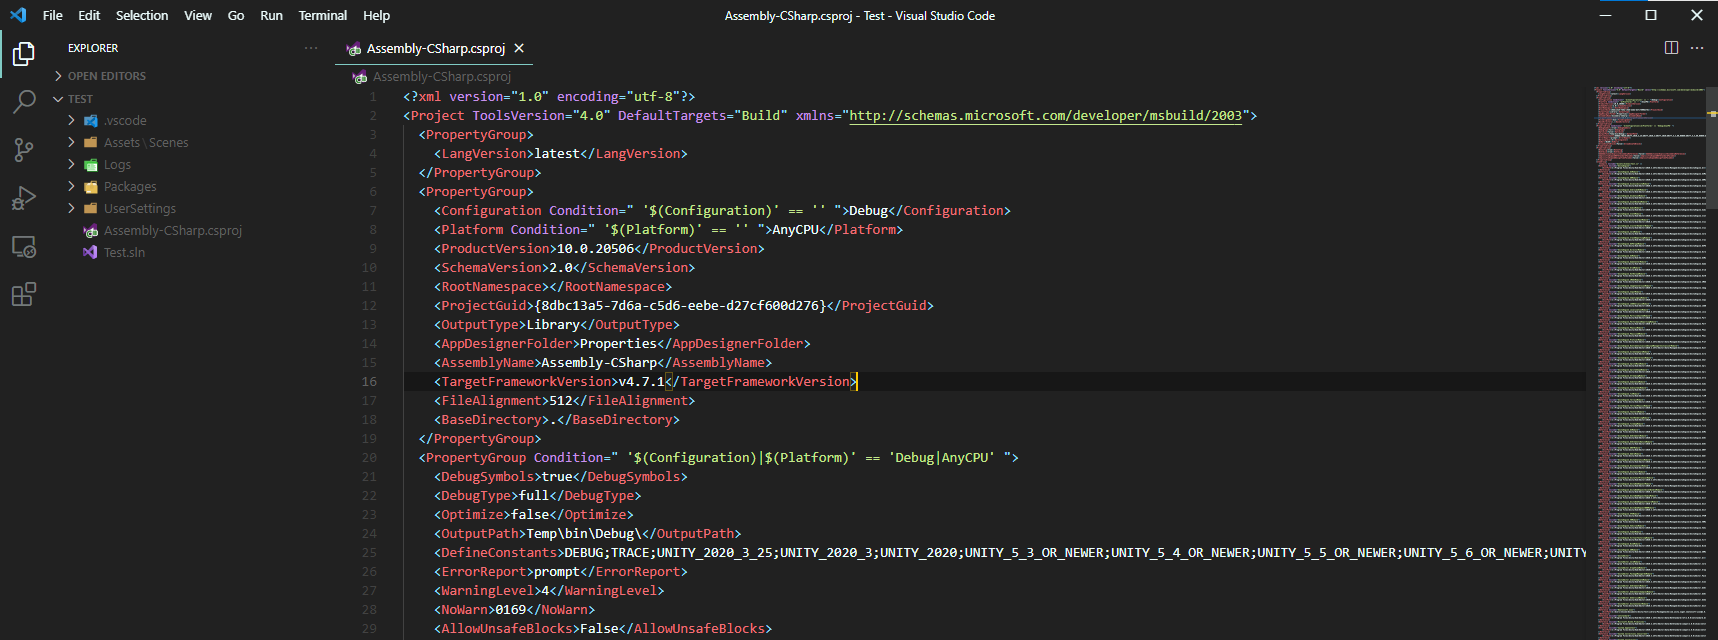Maximize the VS Code window
This screenshot has width=1718, height=640.
click(1651, 15)
